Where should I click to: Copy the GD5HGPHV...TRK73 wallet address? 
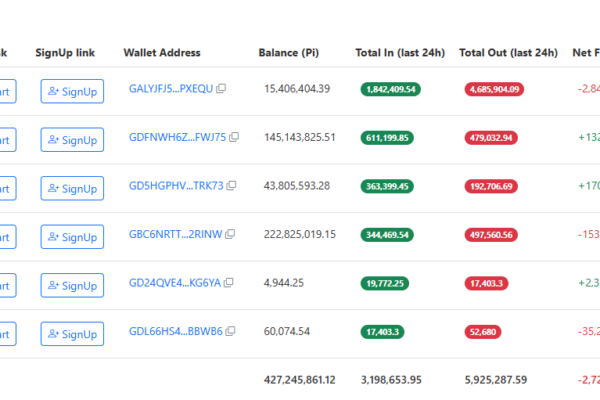tap(232, 186)
